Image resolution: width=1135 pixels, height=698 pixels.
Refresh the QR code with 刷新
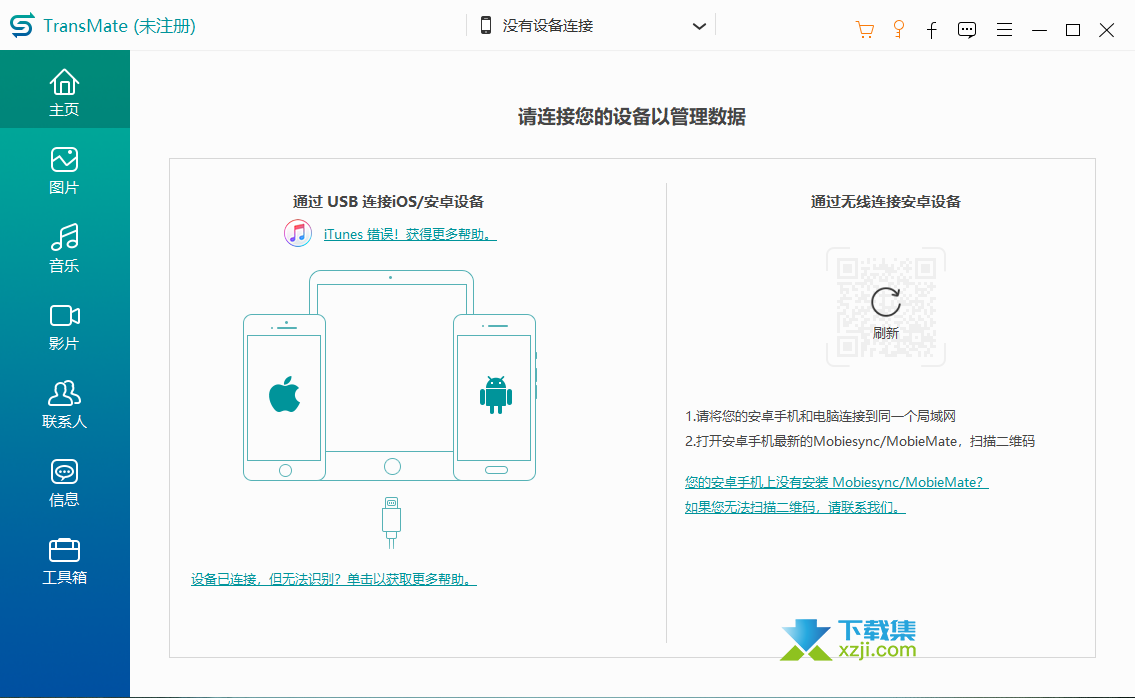885,312
